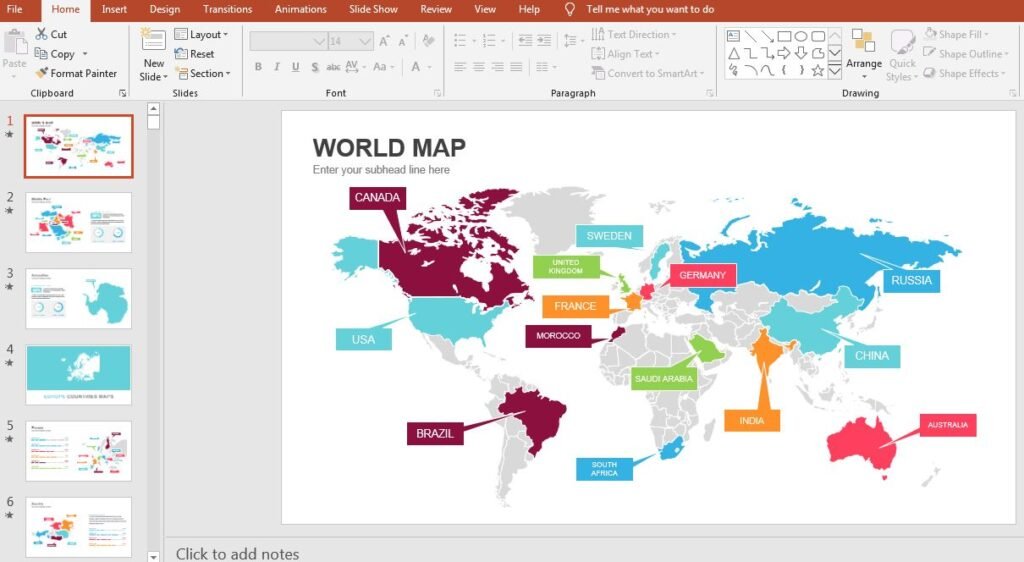The width and height of the screenshot is (1024, 562).
Task: Click the Paste clipboard icon
Action: click(x=14, y=43)
